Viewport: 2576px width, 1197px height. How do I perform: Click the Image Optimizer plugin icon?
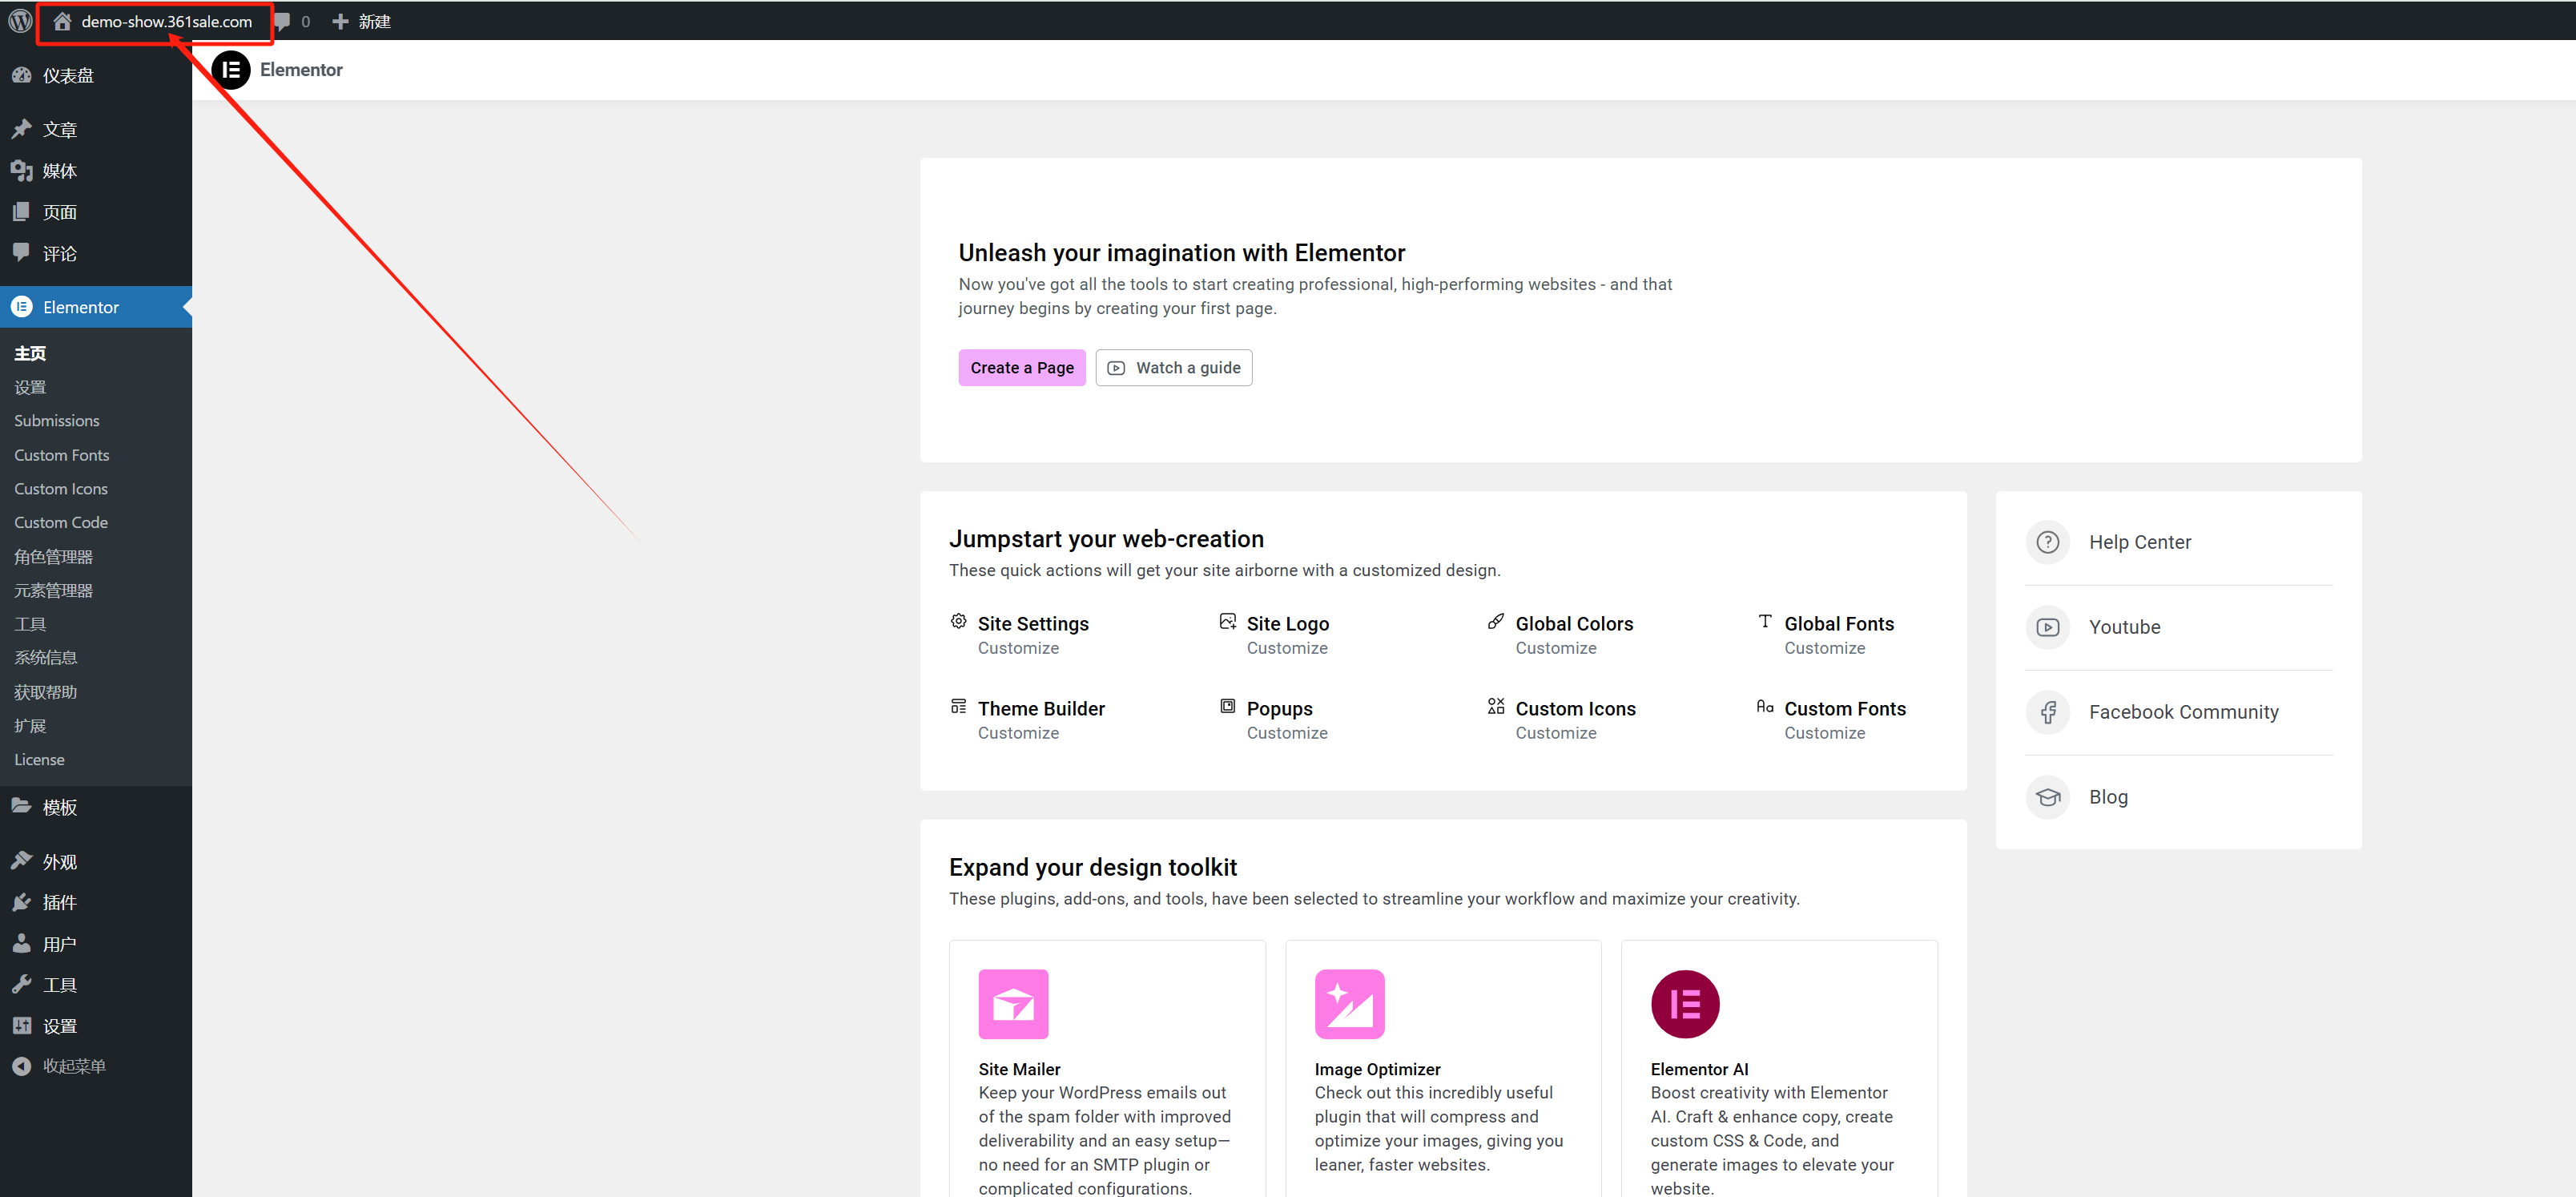coord(1348,1004)
